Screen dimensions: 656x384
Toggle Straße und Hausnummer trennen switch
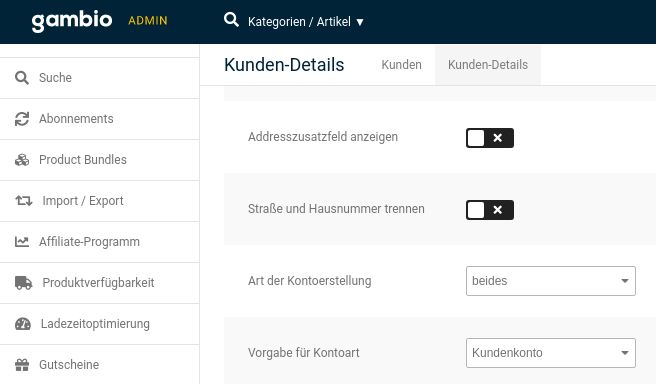pyautogui.click(x=490, y=210)
